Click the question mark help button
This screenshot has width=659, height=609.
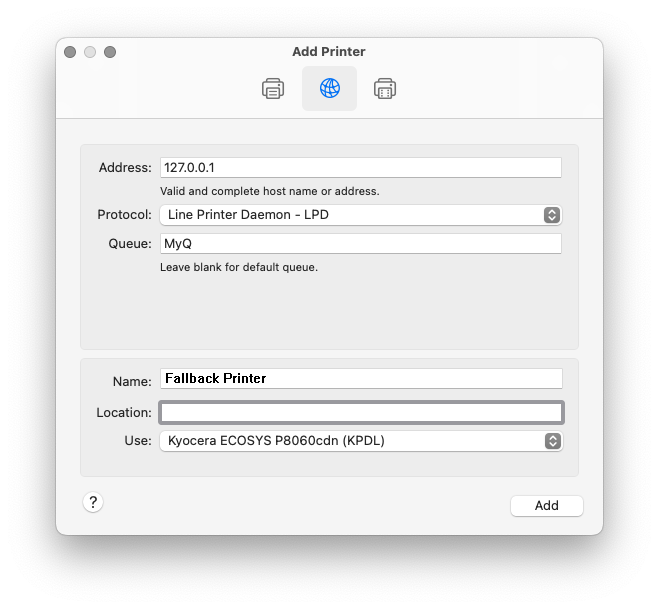pyautogui.click(x=93, y=502)
